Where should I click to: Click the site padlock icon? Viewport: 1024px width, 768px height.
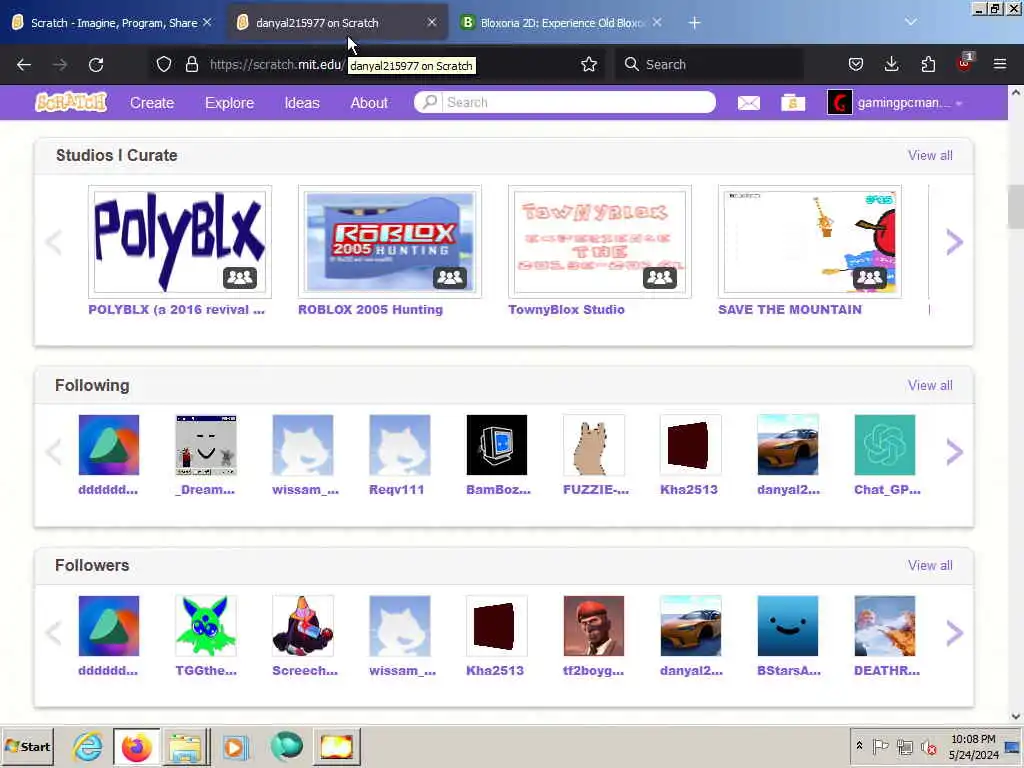(x=191, y=64)
